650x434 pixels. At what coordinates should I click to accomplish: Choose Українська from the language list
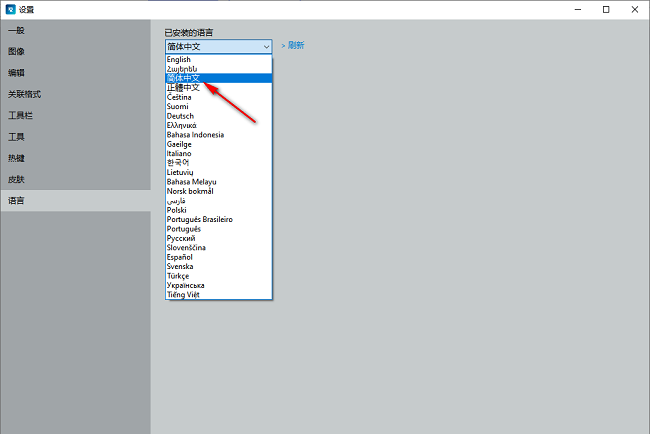(218, 285)
